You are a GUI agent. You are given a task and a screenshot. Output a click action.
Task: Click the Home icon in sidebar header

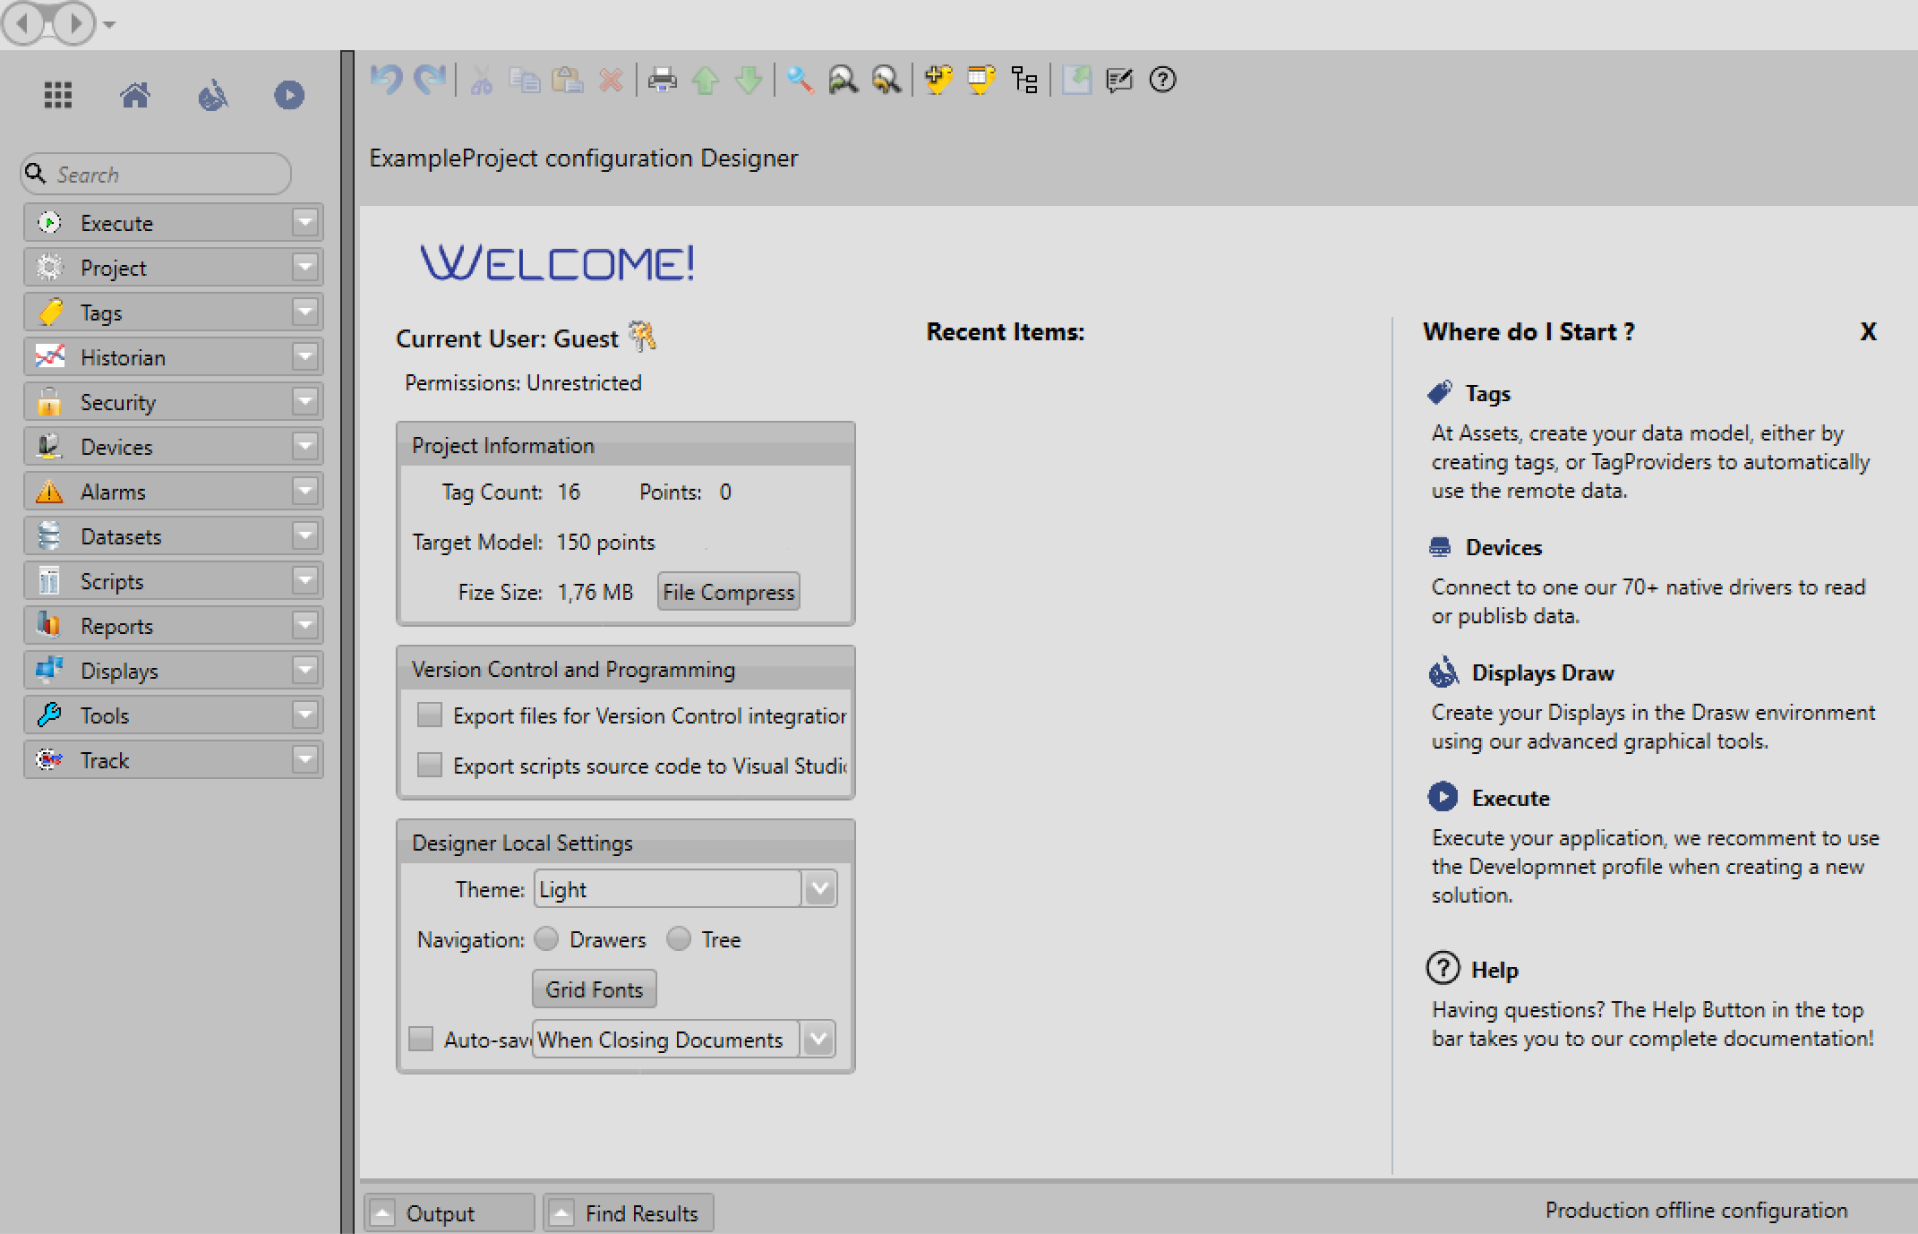[x=135, y=96]
